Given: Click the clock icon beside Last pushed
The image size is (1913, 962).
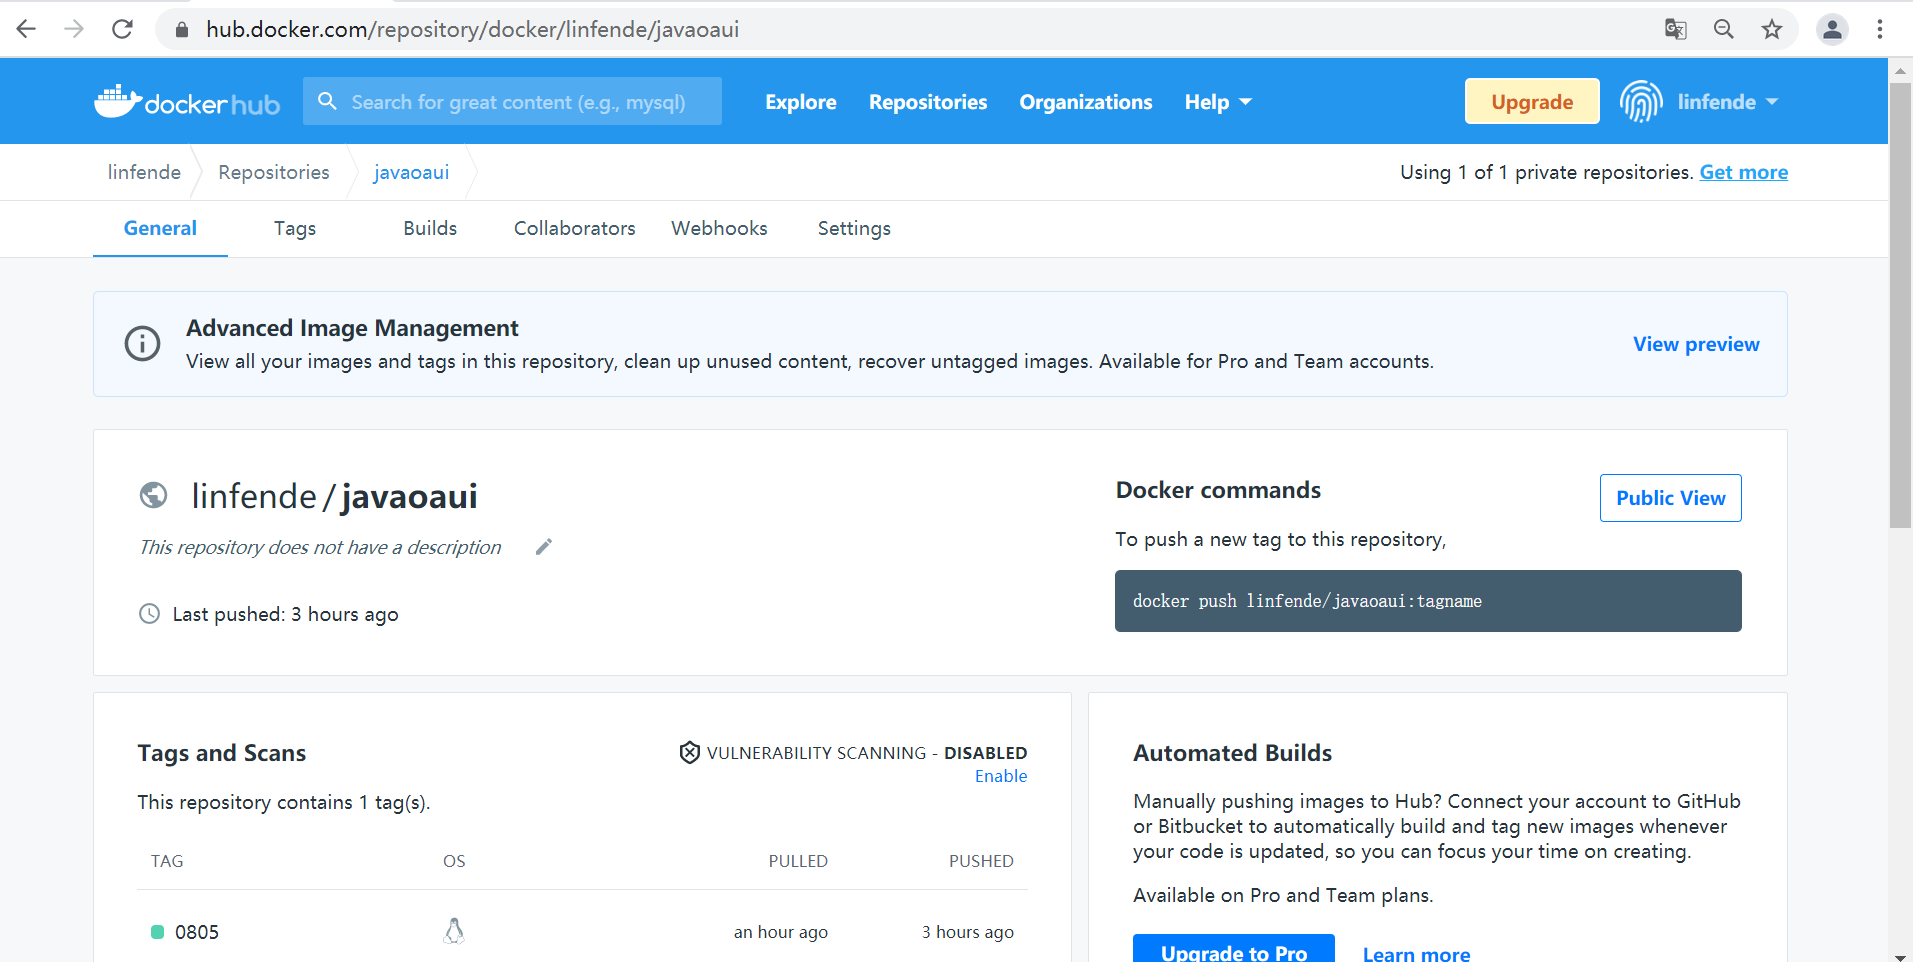Looking at the screenshot, I should [x=149, y=613].
